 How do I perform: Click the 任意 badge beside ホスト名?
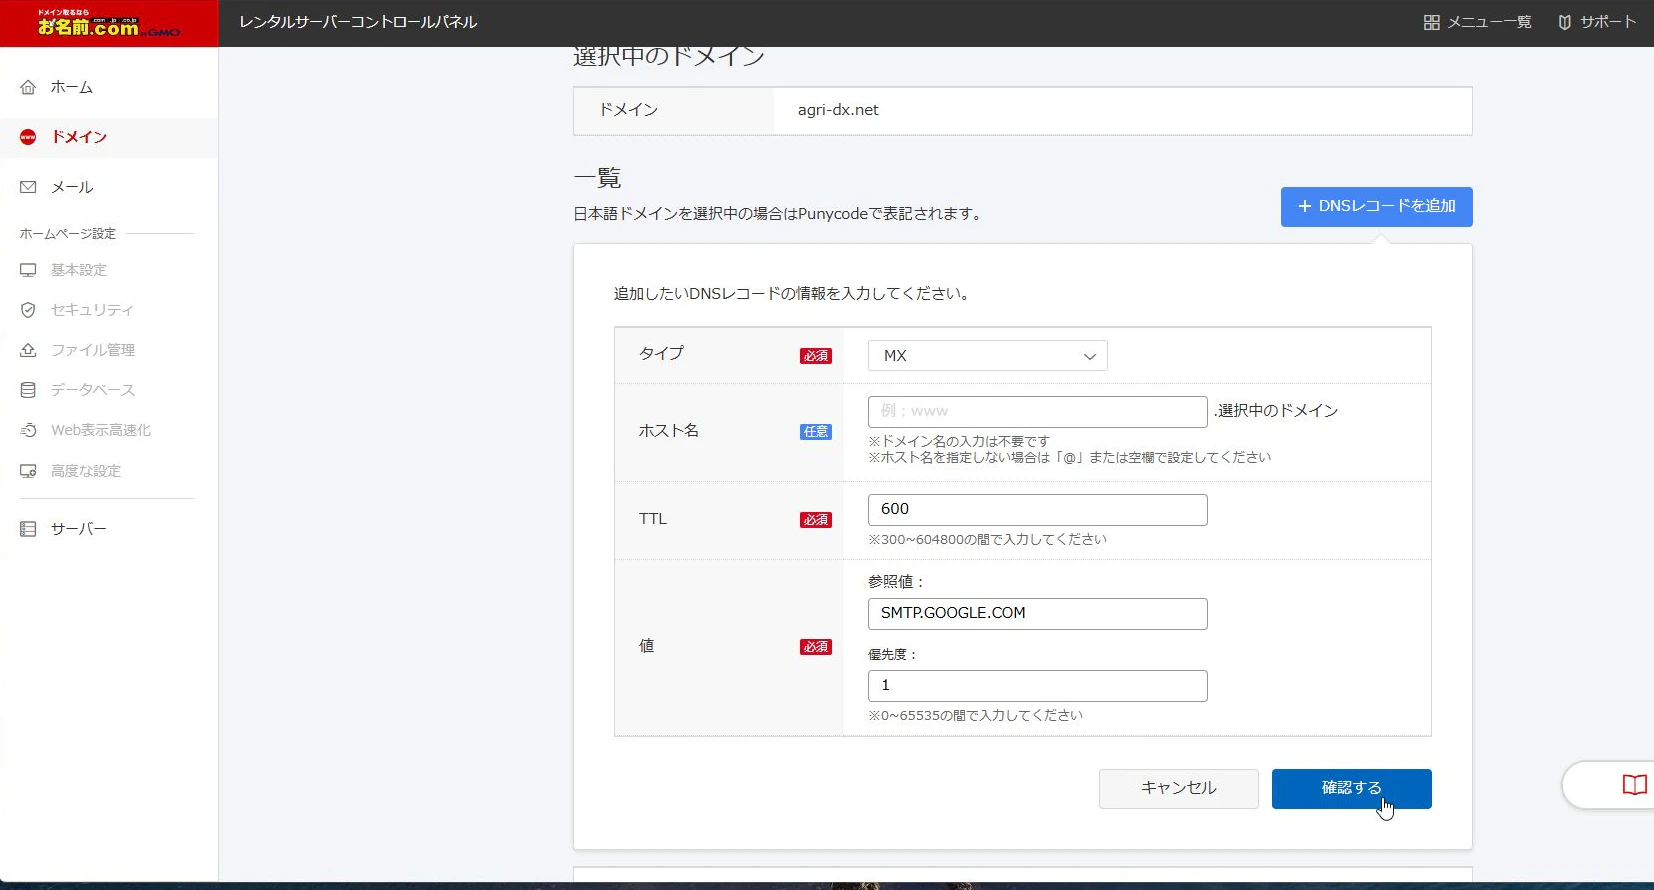coord(815,432)
